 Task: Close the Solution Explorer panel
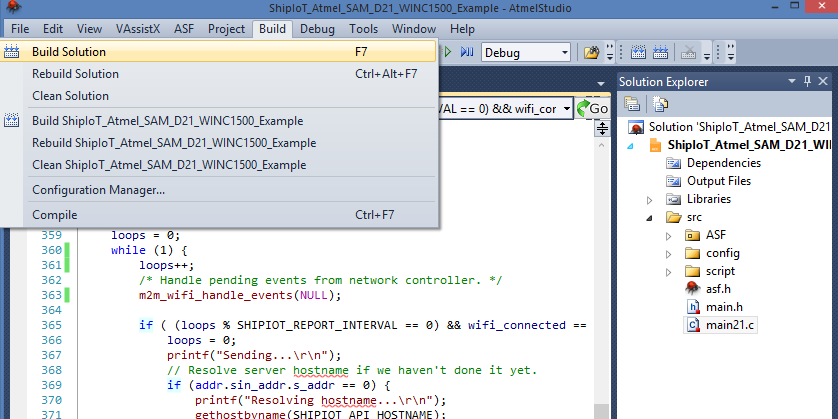(823, 81)
